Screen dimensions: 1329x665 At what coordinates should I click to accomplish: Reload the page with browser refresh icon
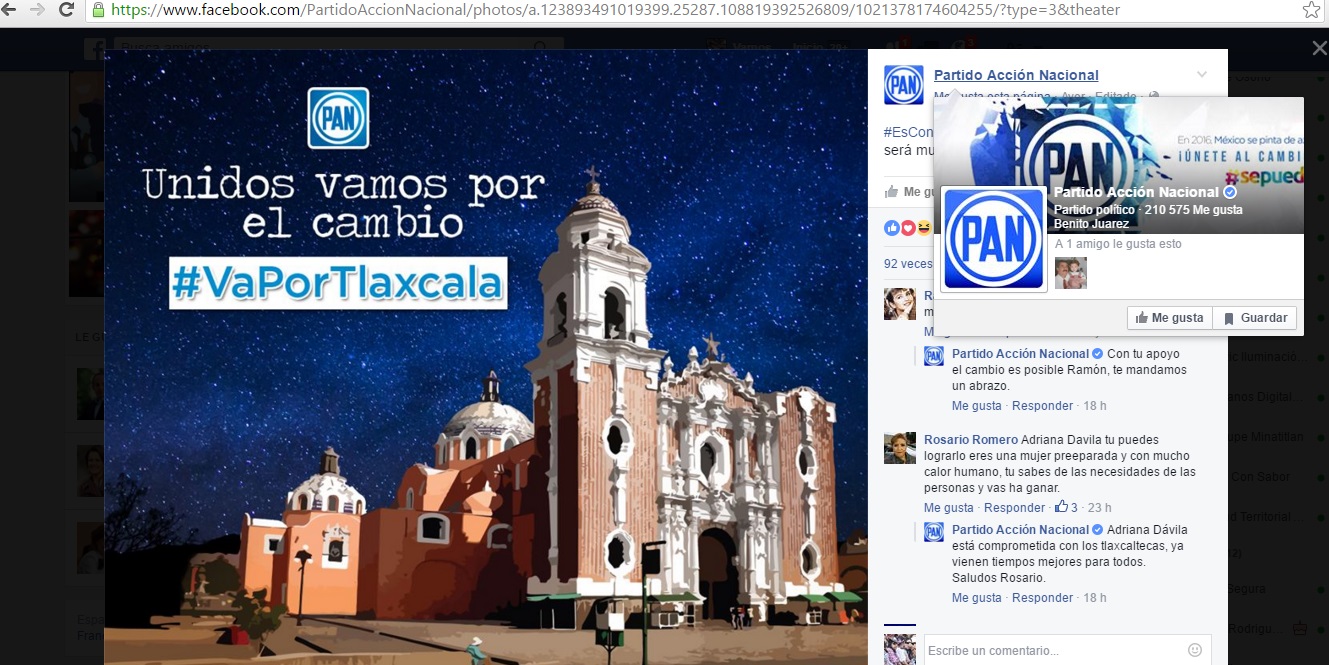pos(67,10)
